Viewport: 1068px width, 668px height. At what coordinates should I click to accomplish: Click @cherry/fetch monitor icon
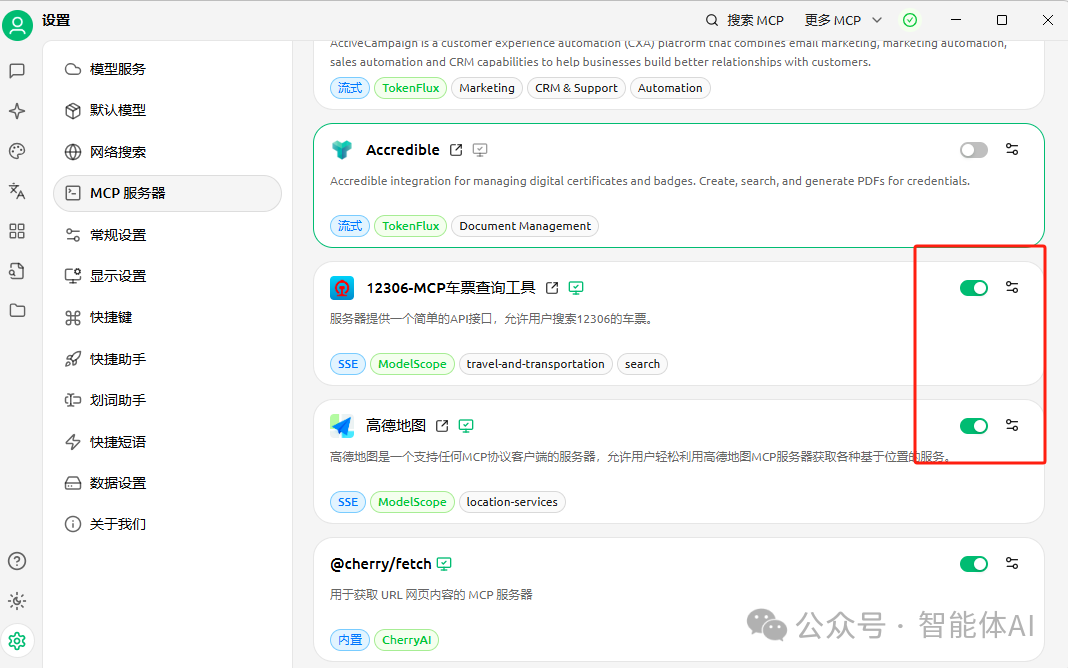tap(444, 564)
